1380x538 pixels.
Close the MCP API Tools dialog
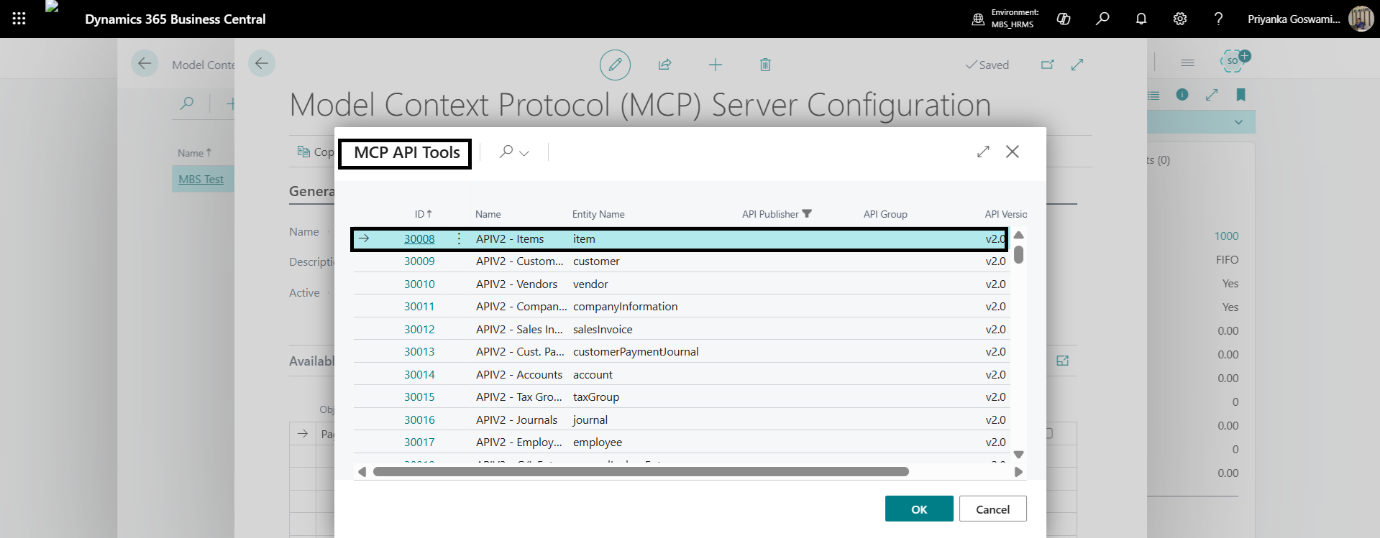point(1012,152)
